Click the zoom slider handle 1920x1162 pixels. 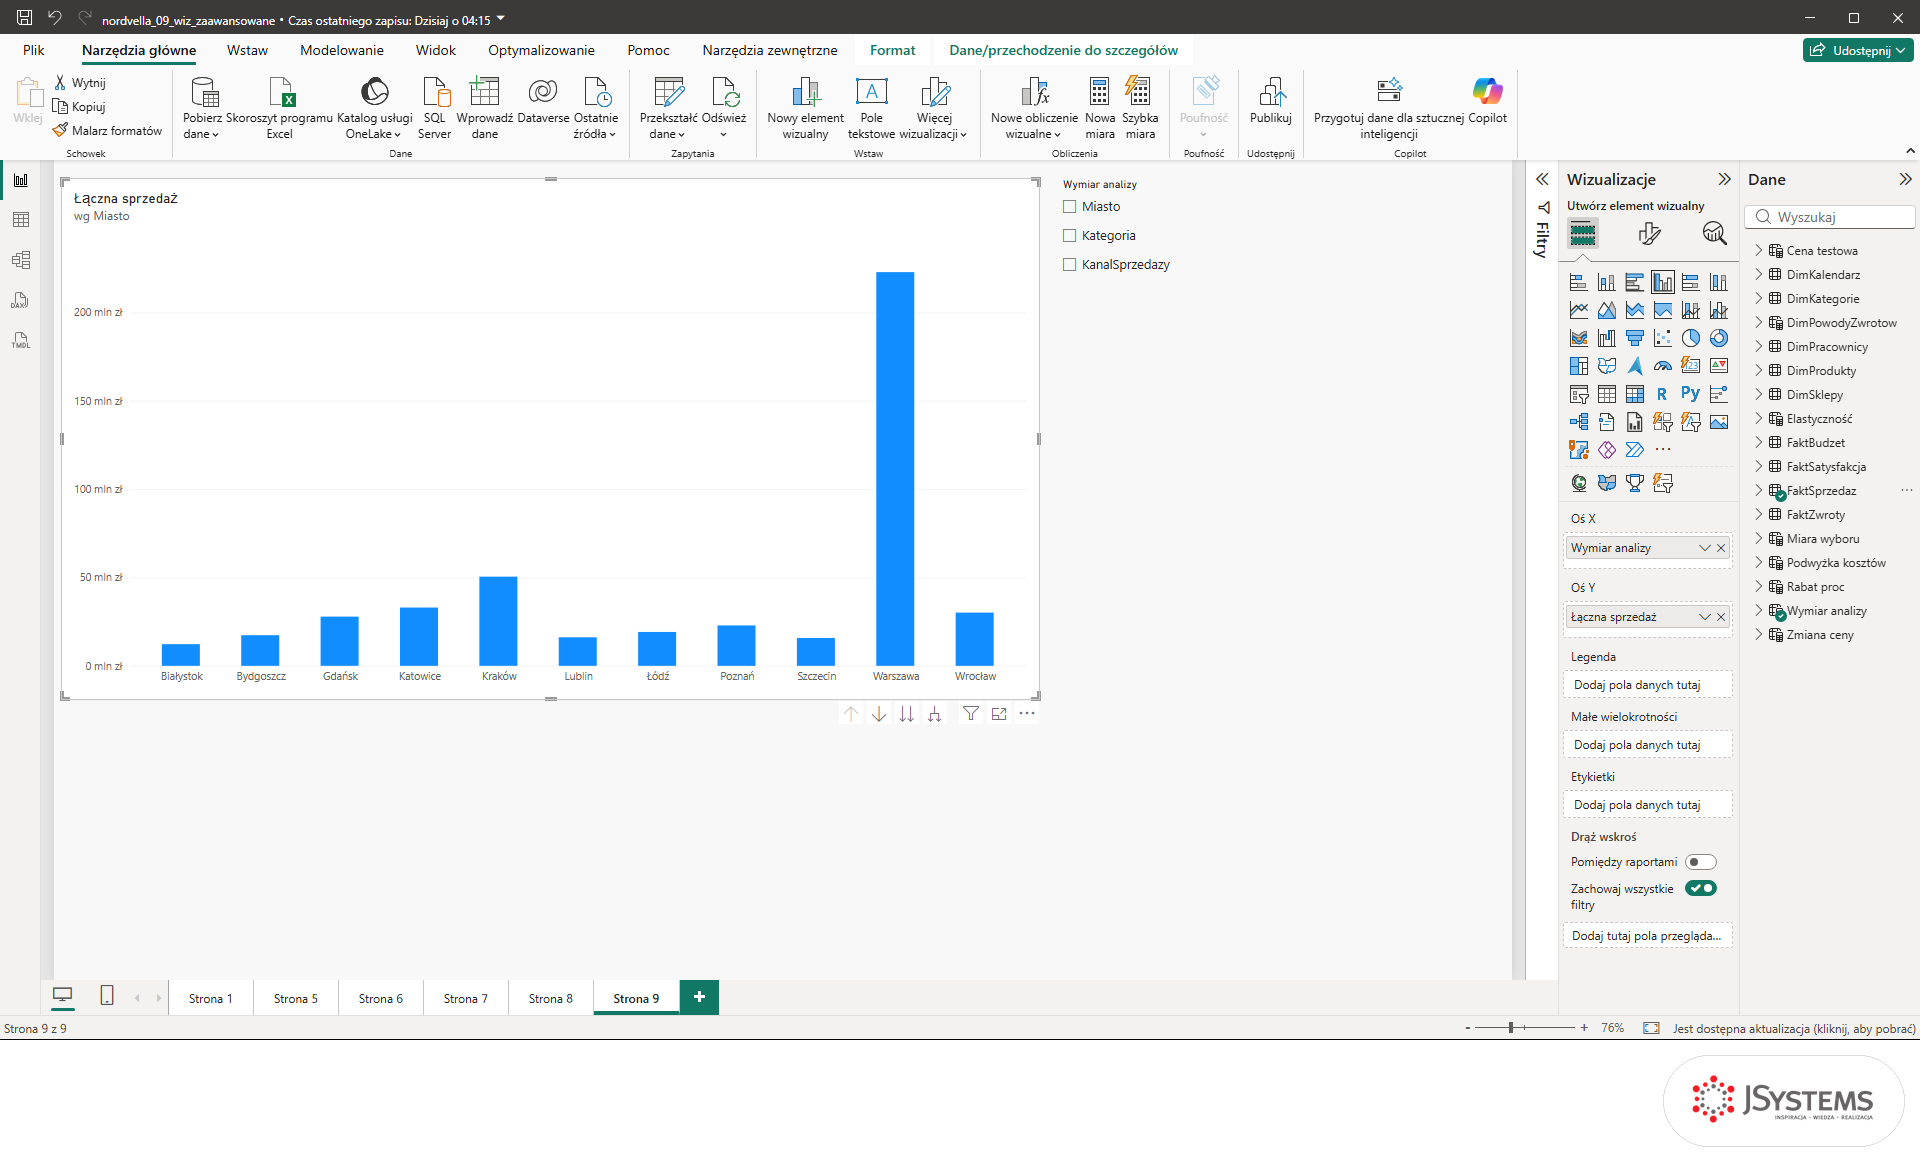click(1511, 1028)
